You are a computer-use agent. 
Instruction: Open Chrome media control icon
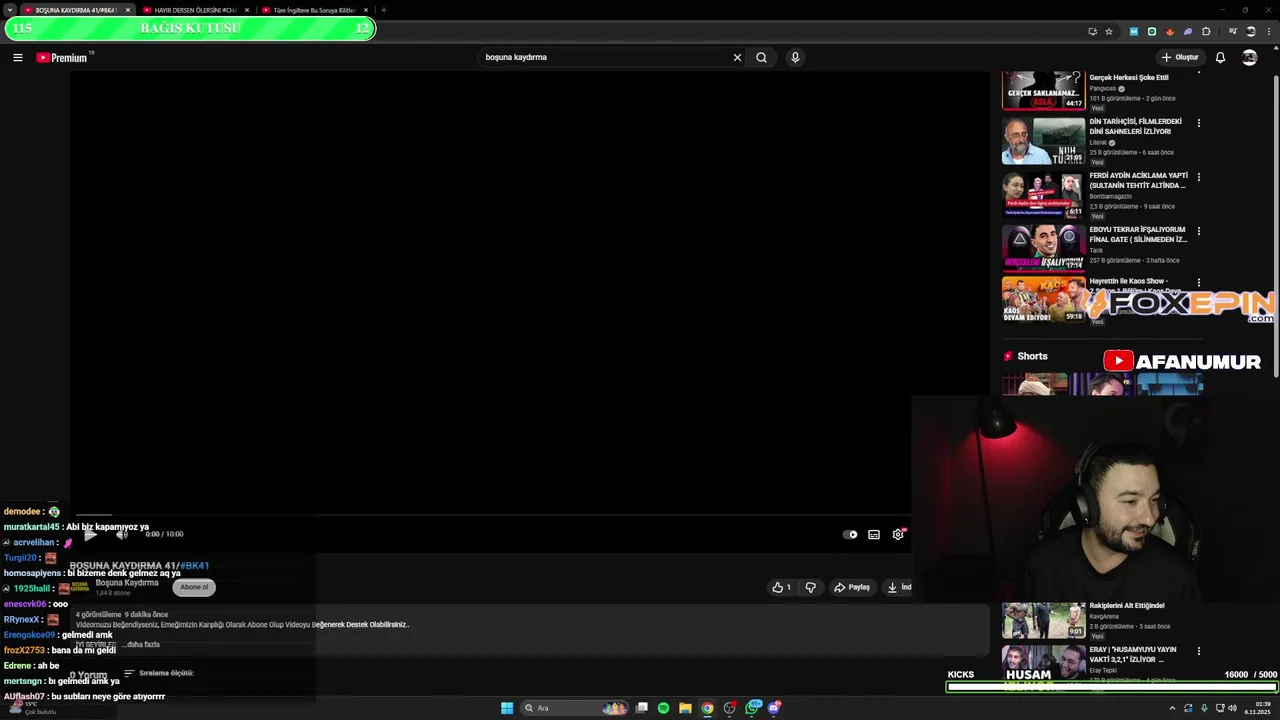tap(1232, 31)
